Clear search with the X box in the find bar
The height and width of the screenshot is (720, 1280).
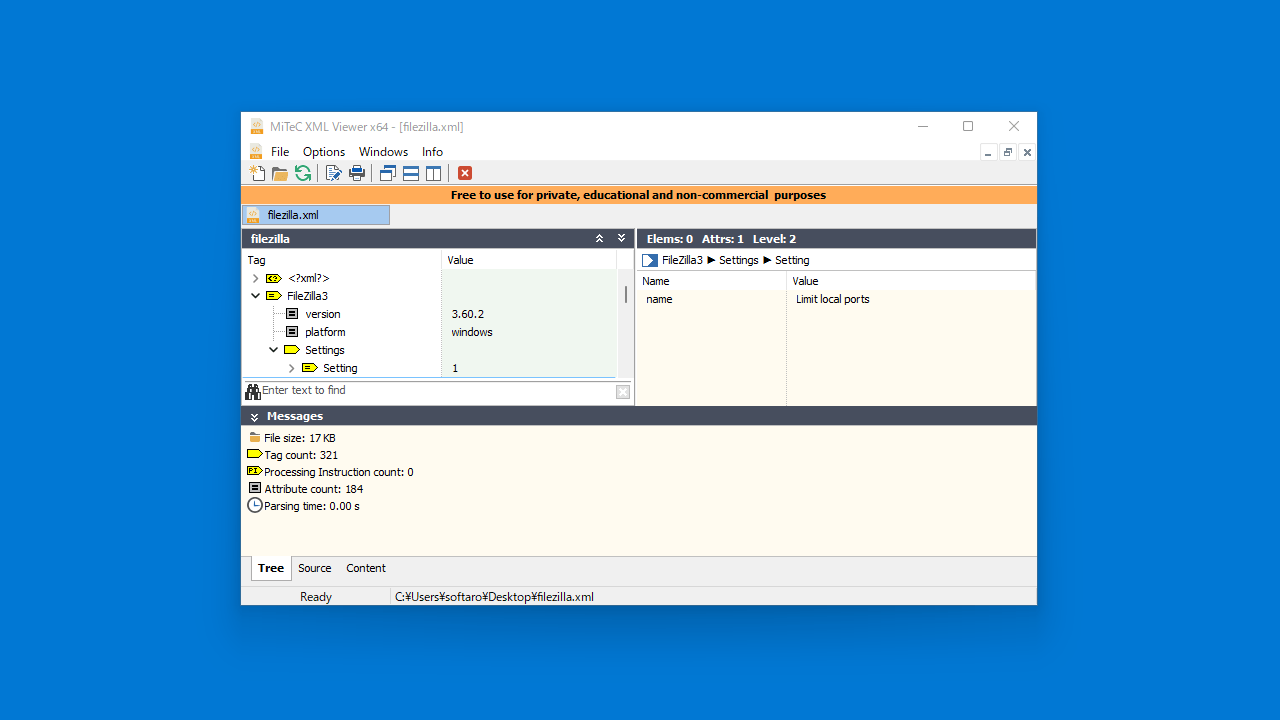click(623, 392)
